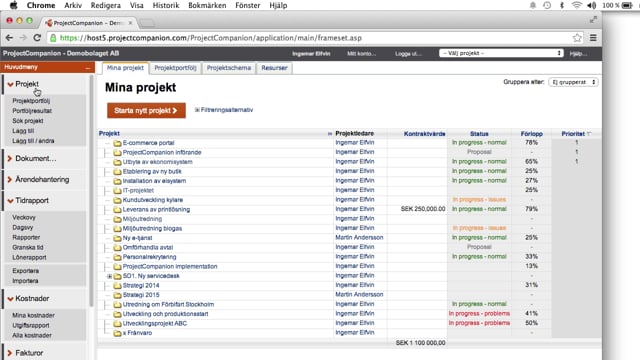Open Mitt konto link
The width and height of the screenshot is (640, 360).
coord(361,53)
